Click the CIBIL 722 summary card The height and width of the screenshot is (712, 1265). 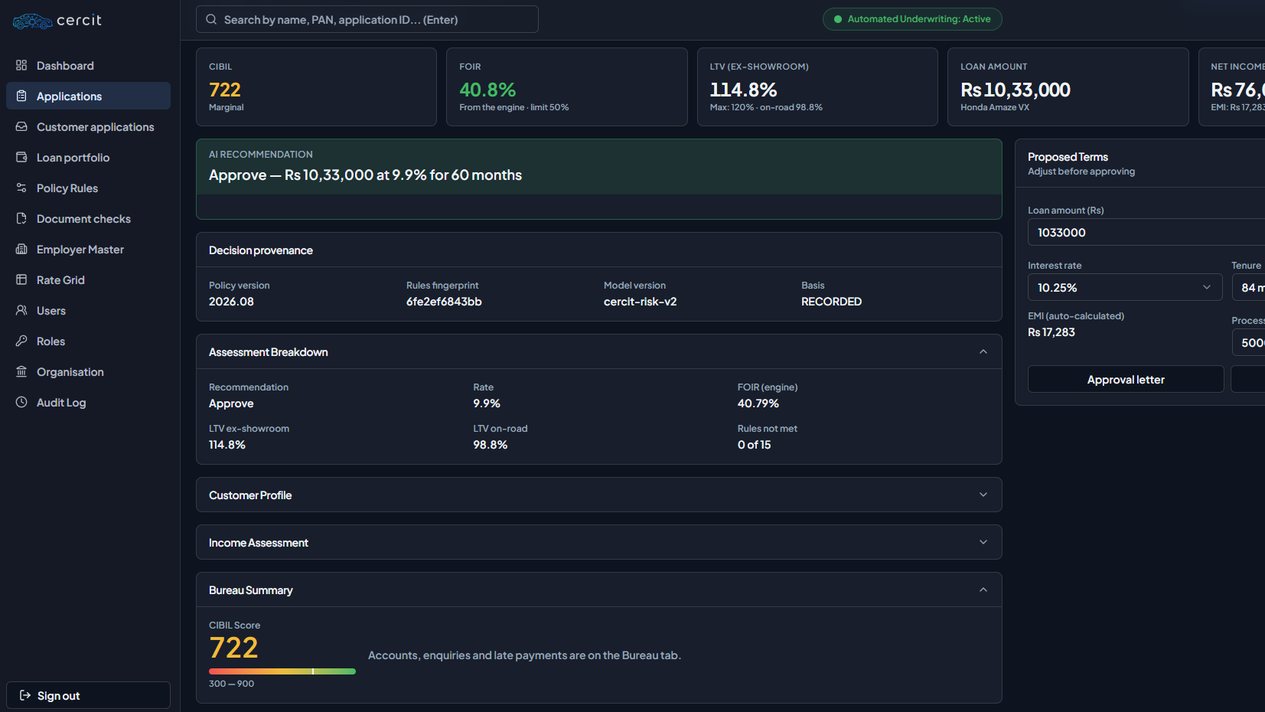pos(316,87)
